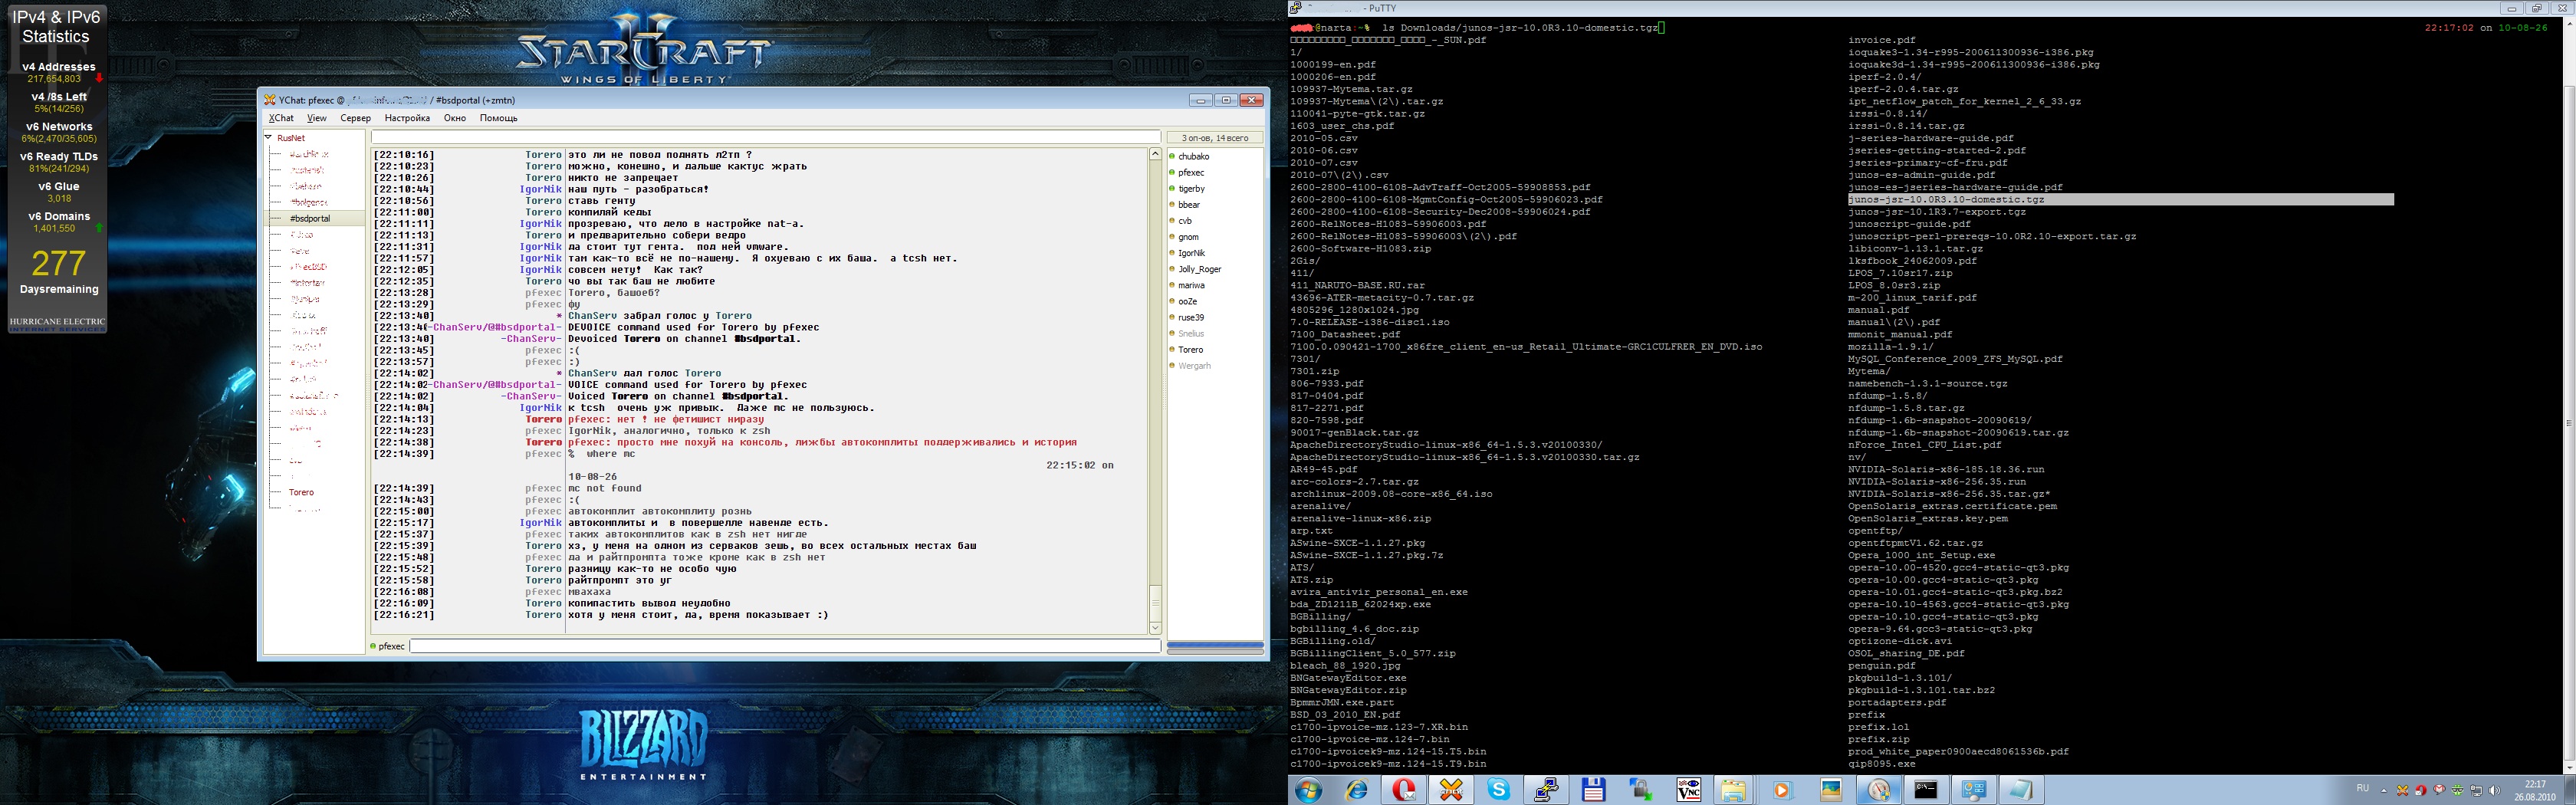Open the XChat menu
Image resolution: width=2576 pixels, height=805 pixels.
(x=281, y=118)
